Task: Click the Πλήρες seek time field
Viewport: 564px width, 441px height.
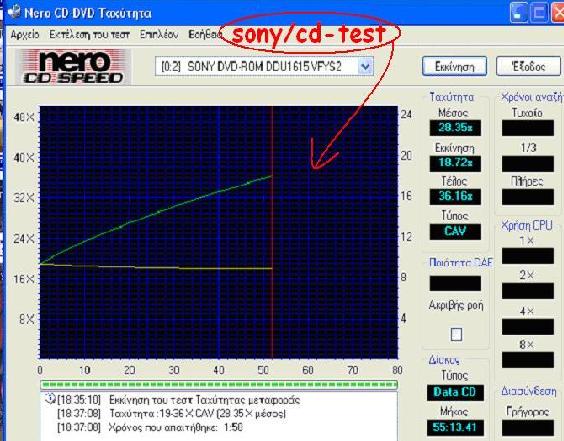Action: click(x=528, y=197)
